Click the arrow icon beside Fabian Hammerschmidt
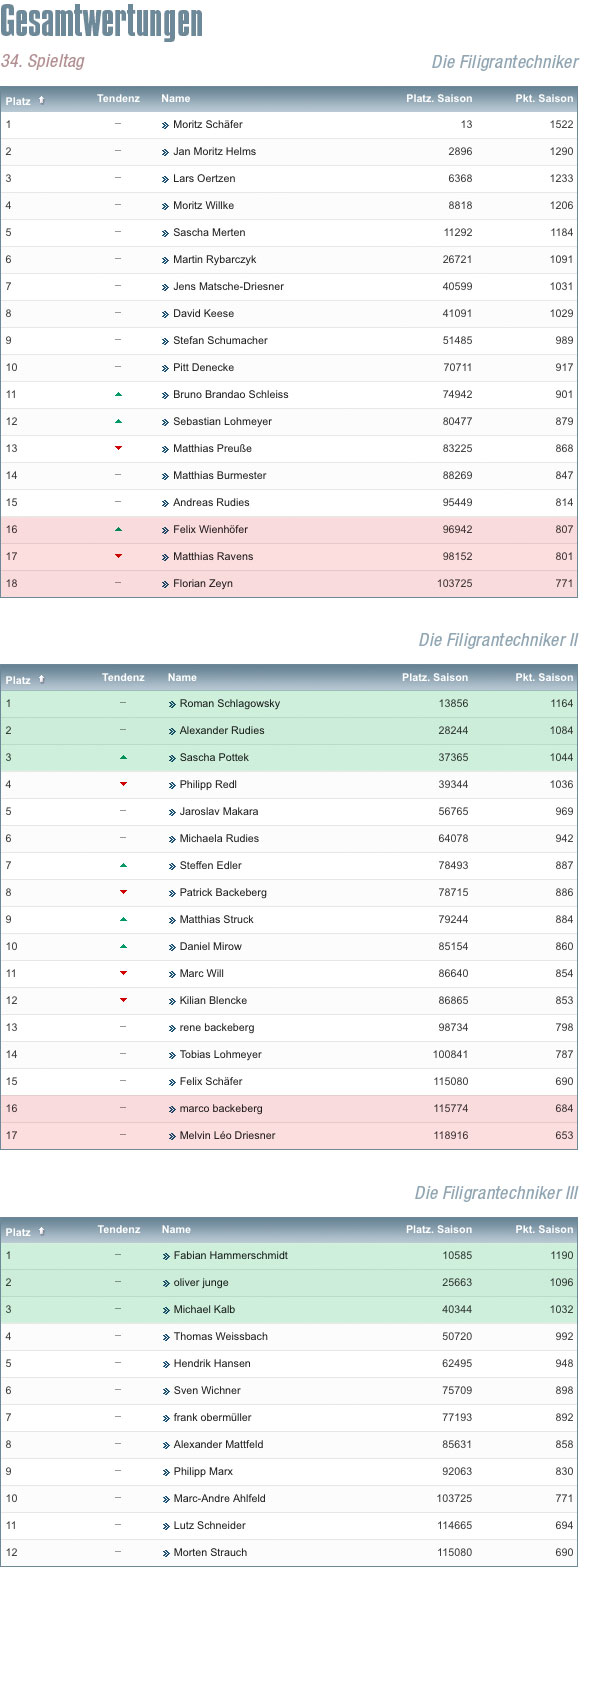597x1701 pixels. [166, 1256]
